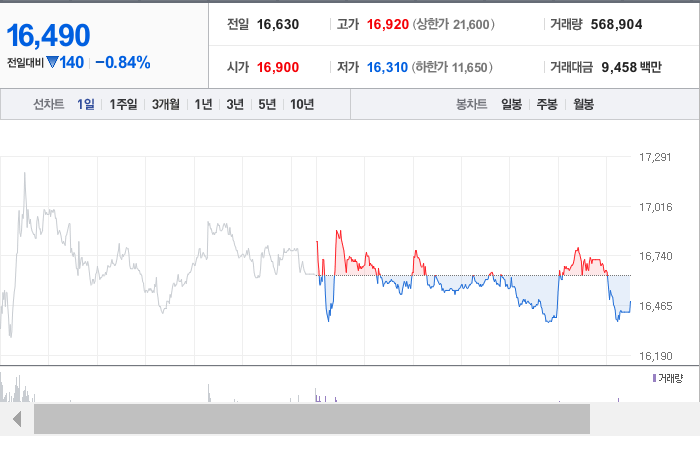Click the 거래대금 value 9,458 백만

(631, 67)
